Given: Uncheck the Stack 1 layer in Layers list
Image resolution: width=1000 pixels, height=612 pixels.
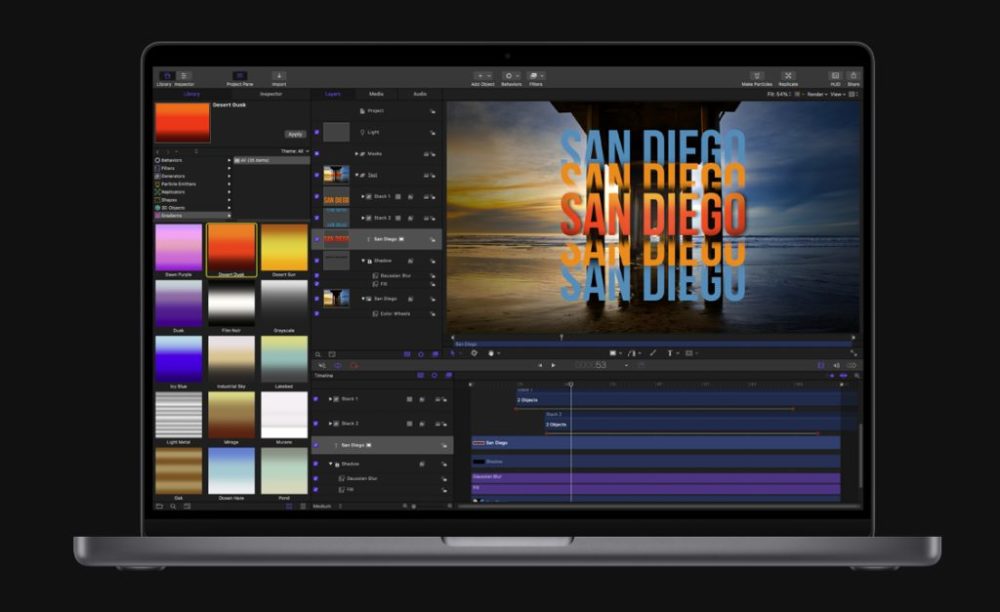Looking at the screenshot, I should pos(317,196).
